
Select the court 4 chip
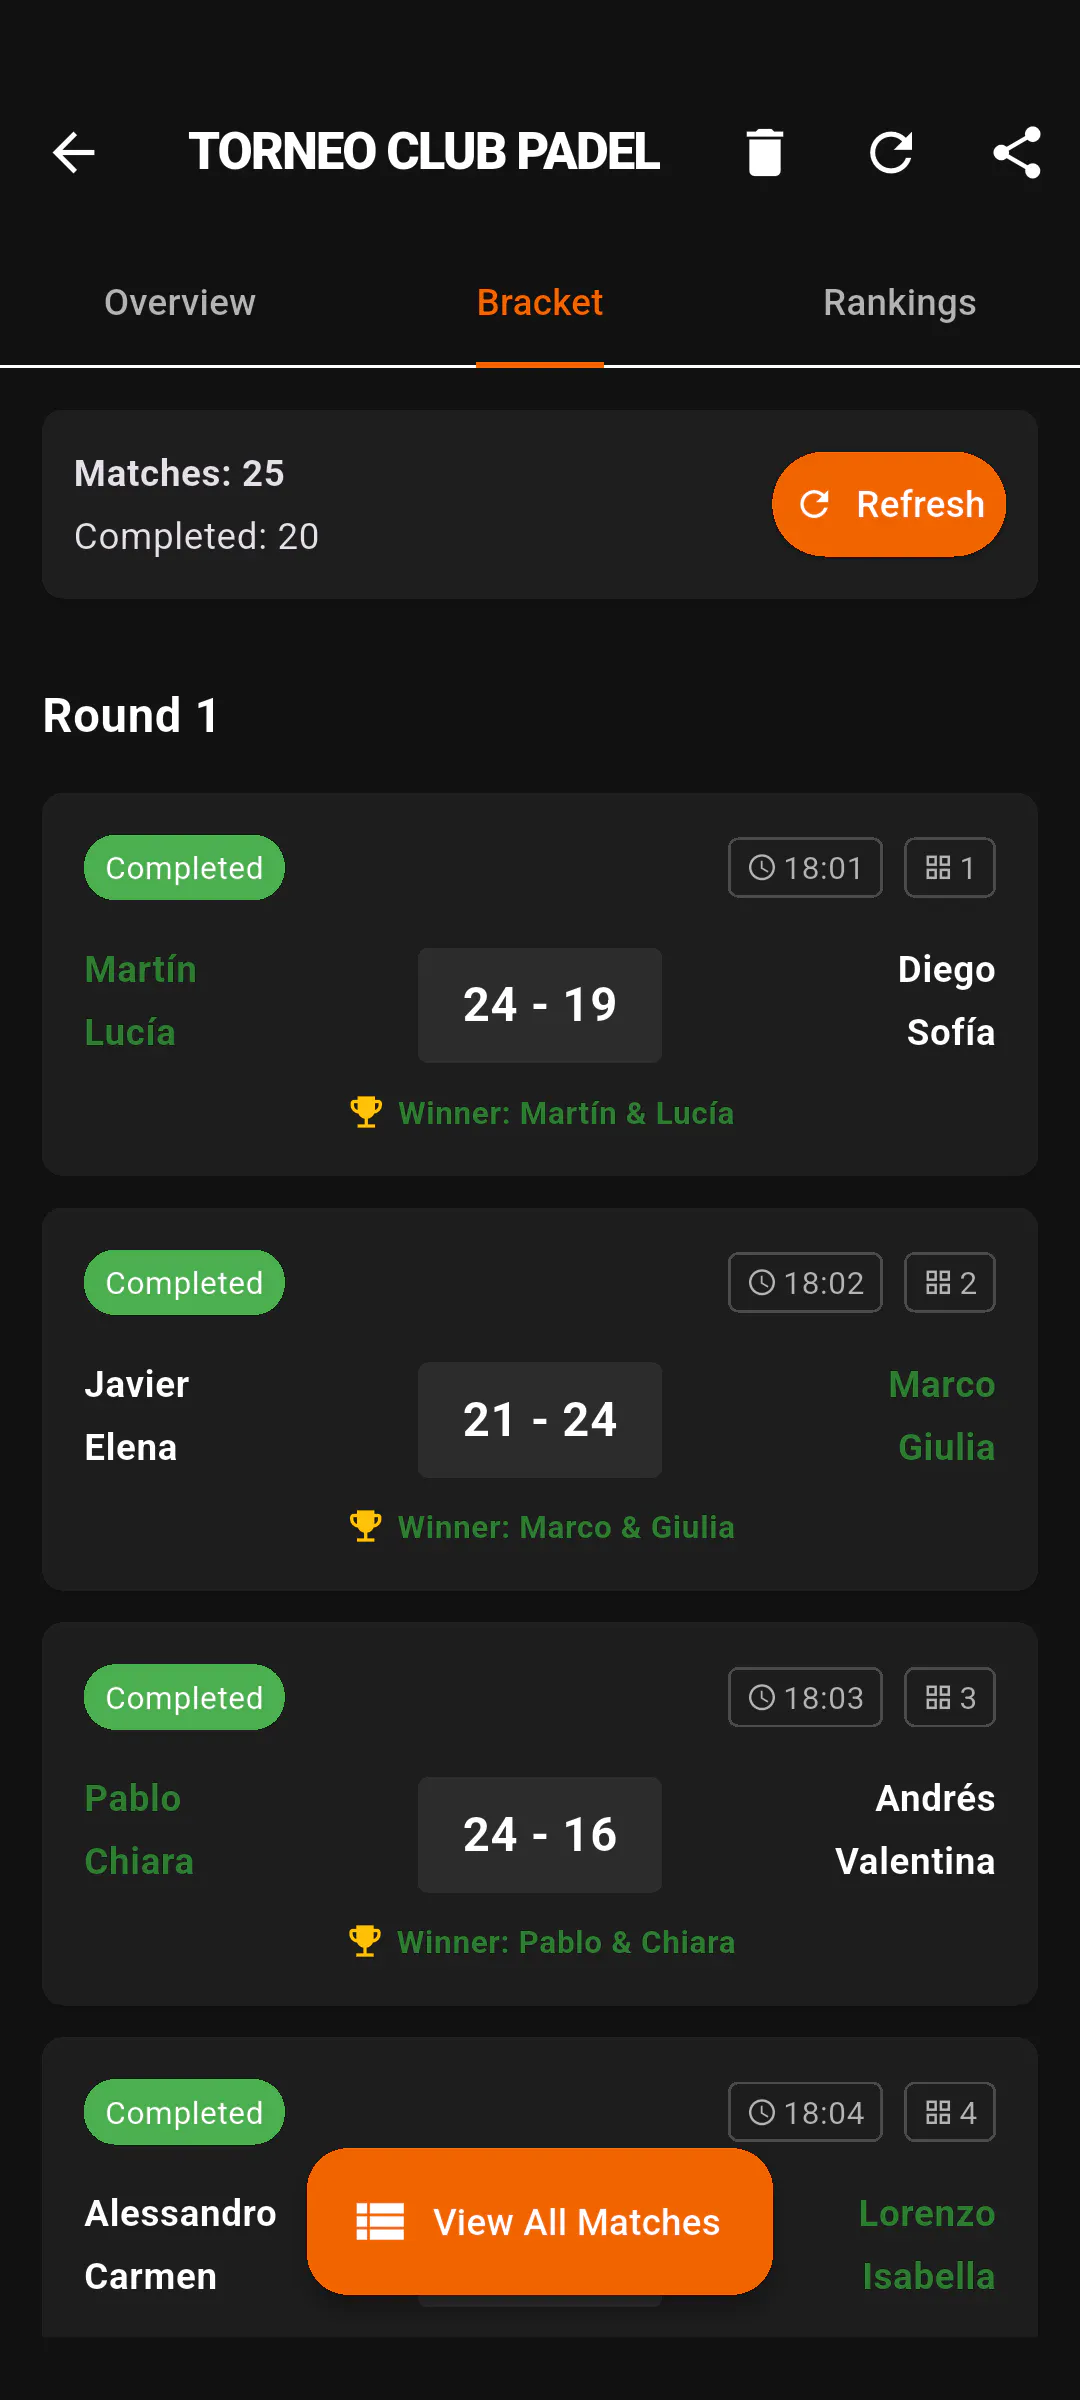pos(949,2112)
